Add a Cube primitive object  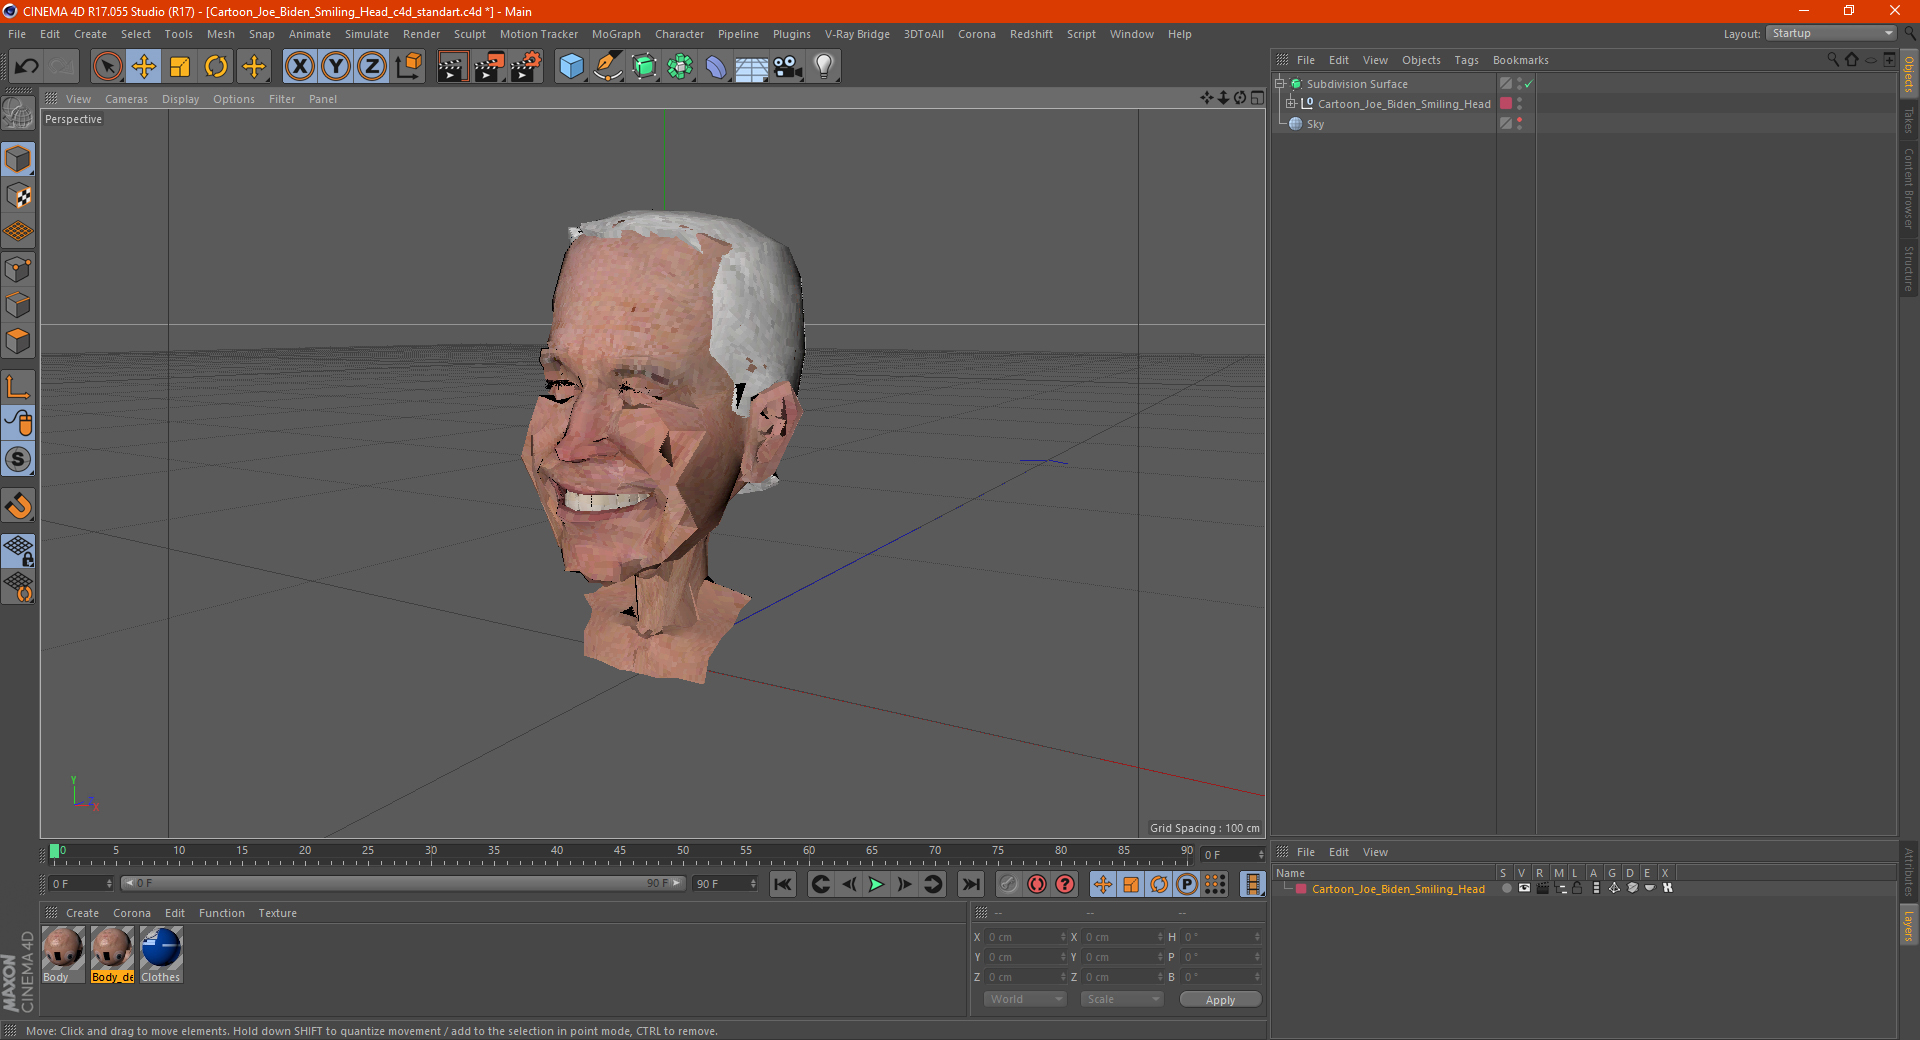571,67
